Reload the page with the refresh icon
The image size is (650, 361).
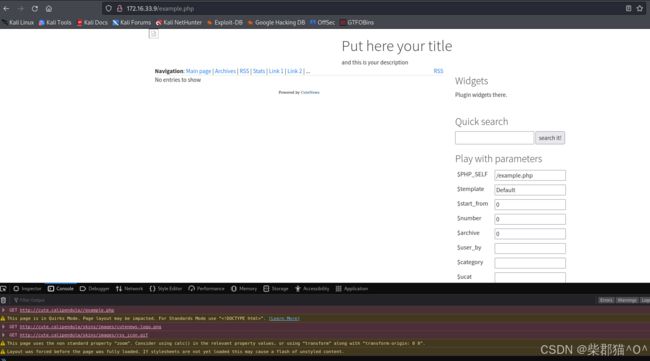35,8
